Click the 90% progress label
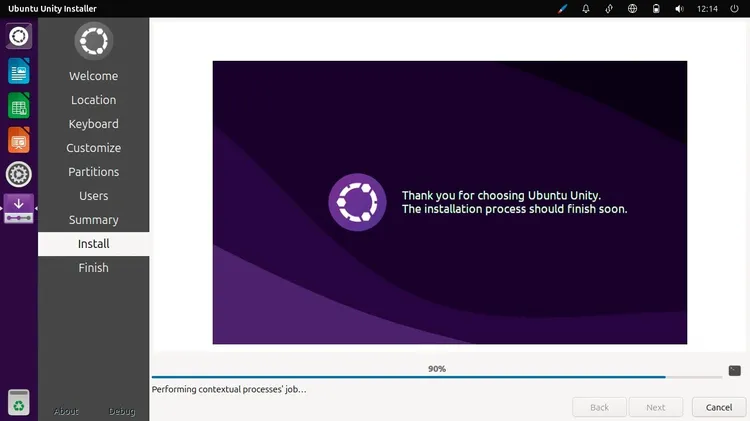The image size is (750, 421). [437, 369]
